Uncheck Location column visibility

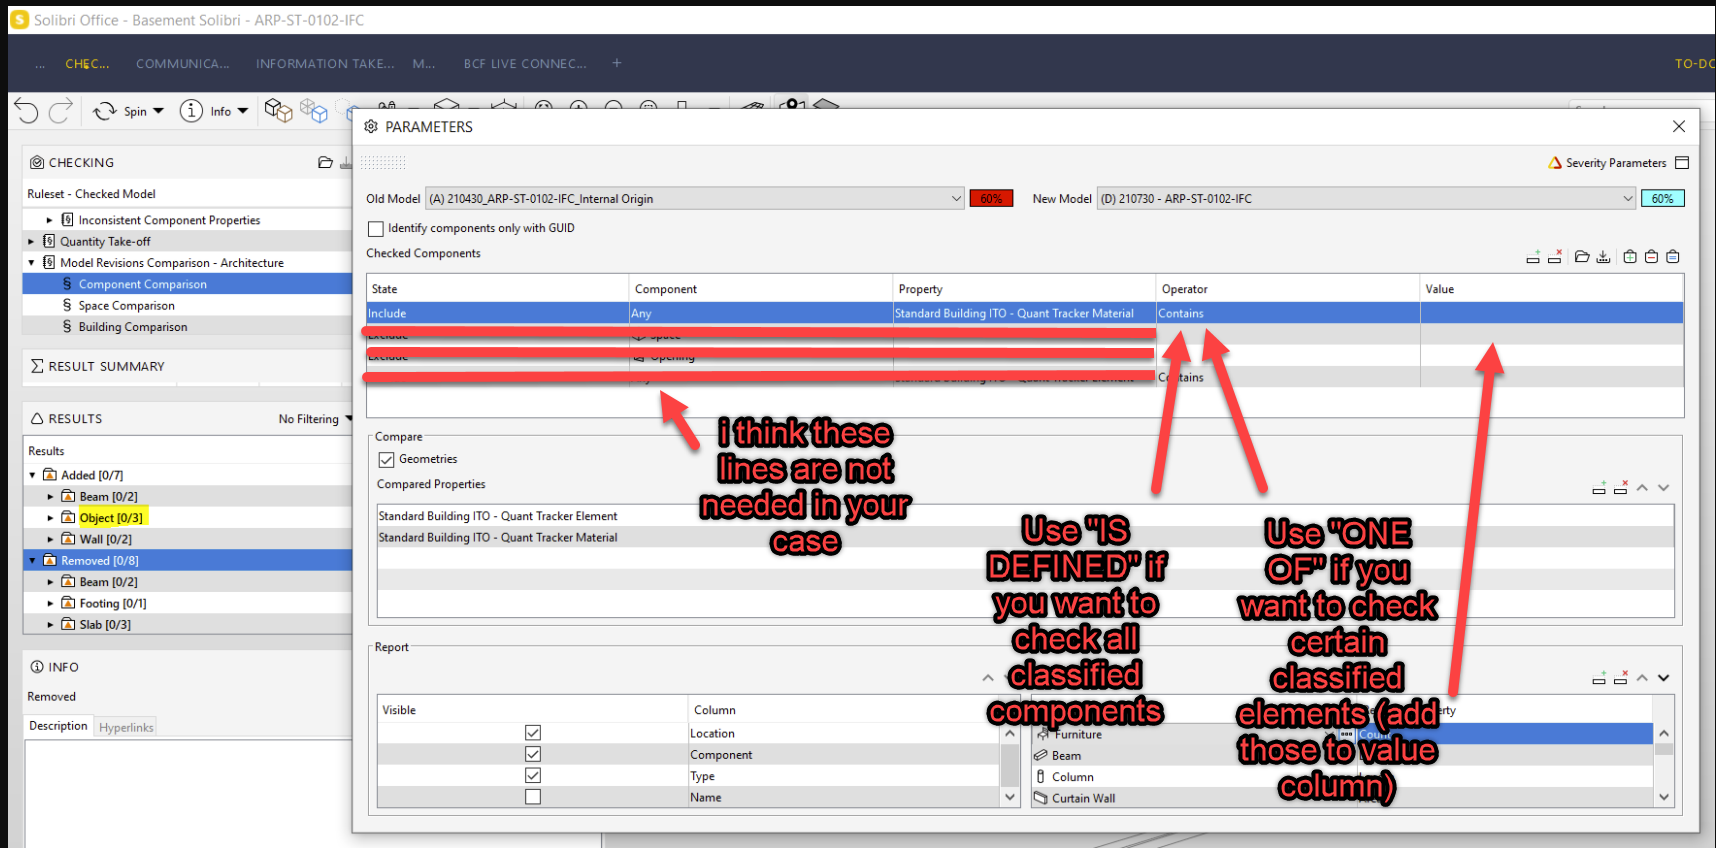pos(533,733)
